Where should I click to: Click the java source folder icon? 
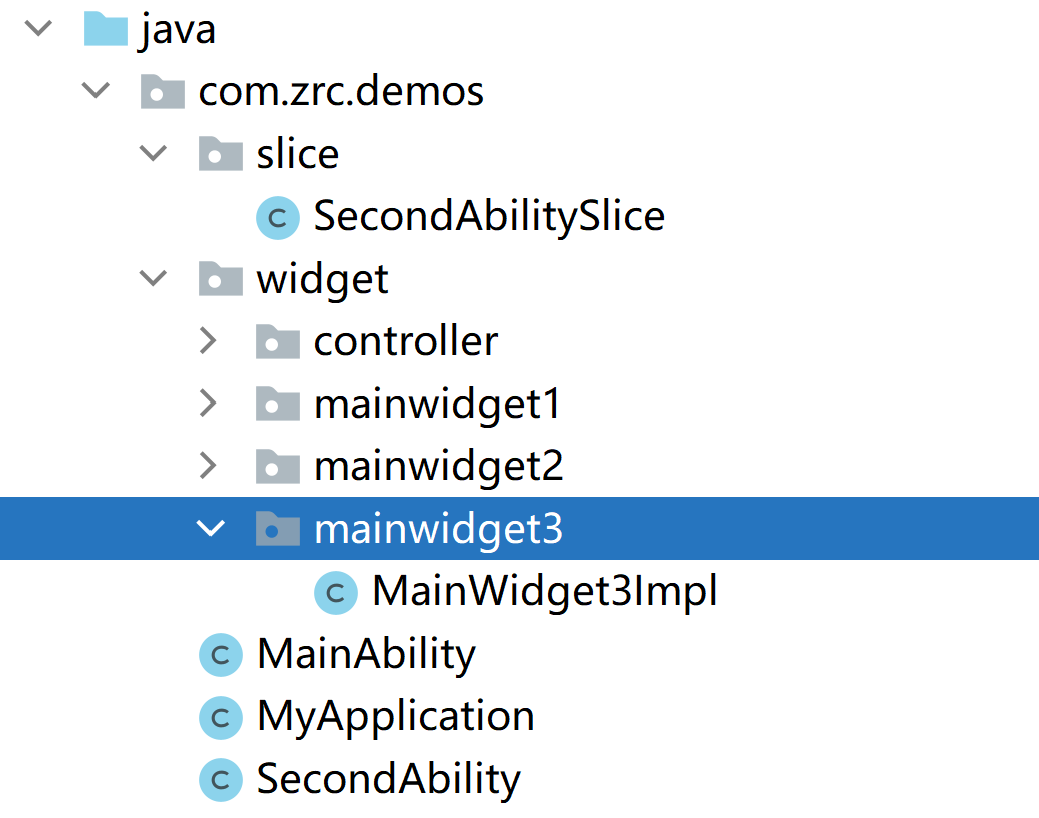pyautogui.click(x=105, y=29)
